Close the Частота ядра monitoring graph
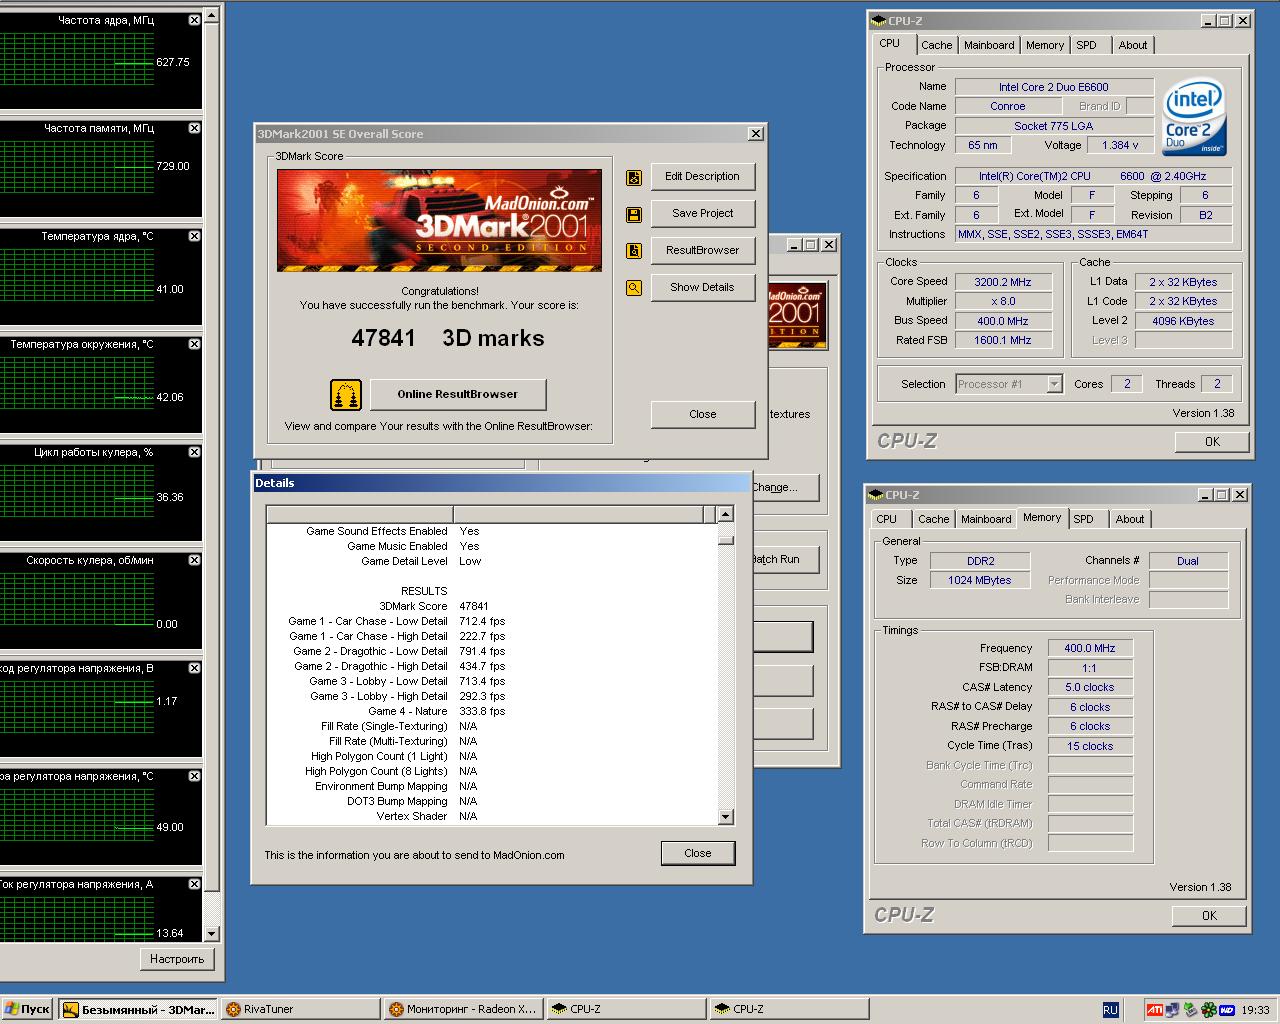 pyautogui.click(x=194, y=20)
